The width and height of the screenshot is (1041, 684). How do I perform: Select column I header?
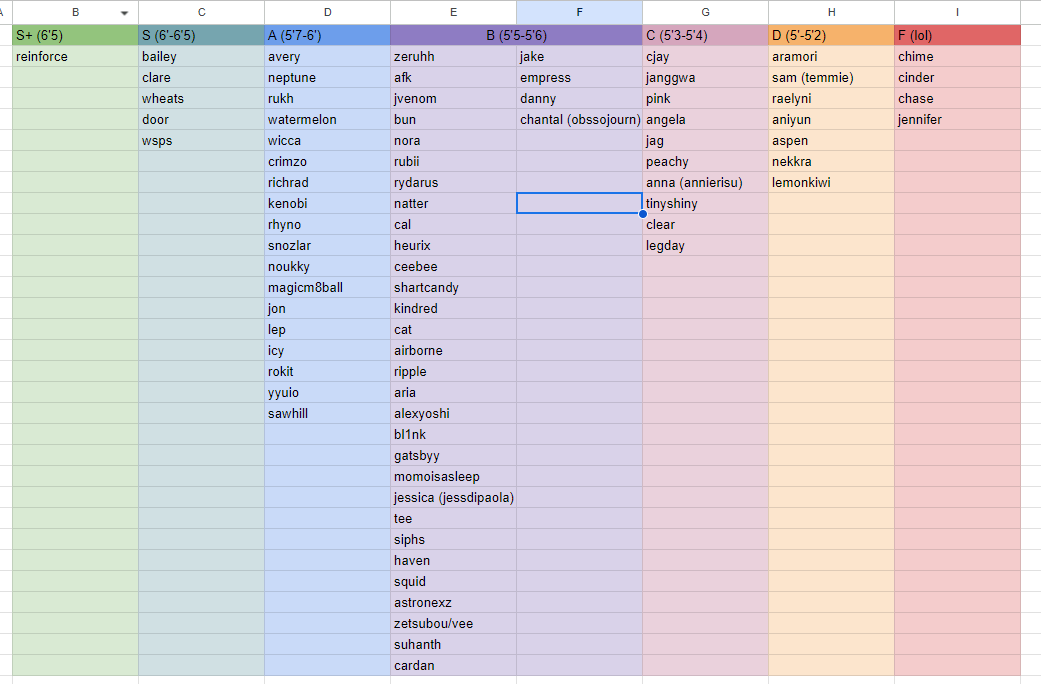957,12
